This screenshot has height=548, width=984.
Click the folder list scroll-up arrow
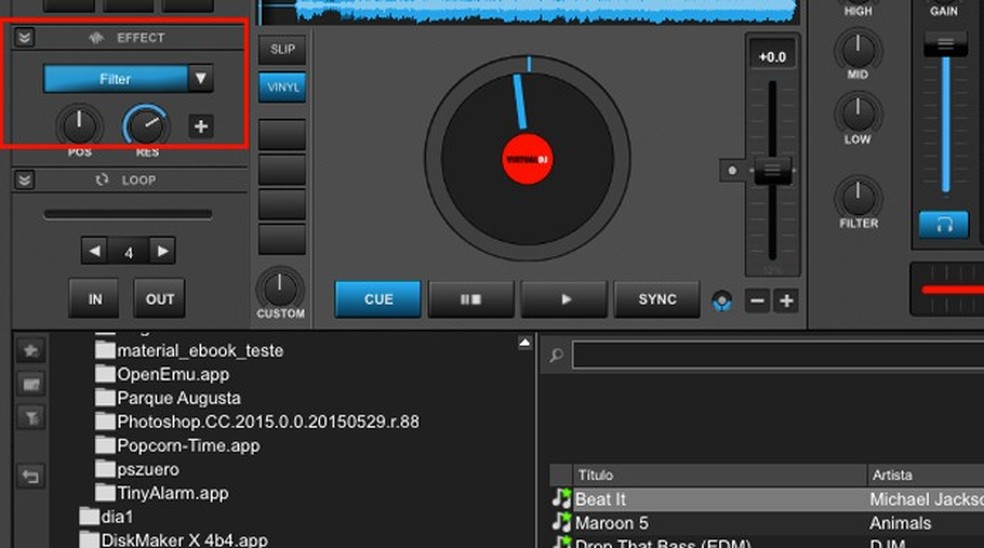tap(525, 343)
